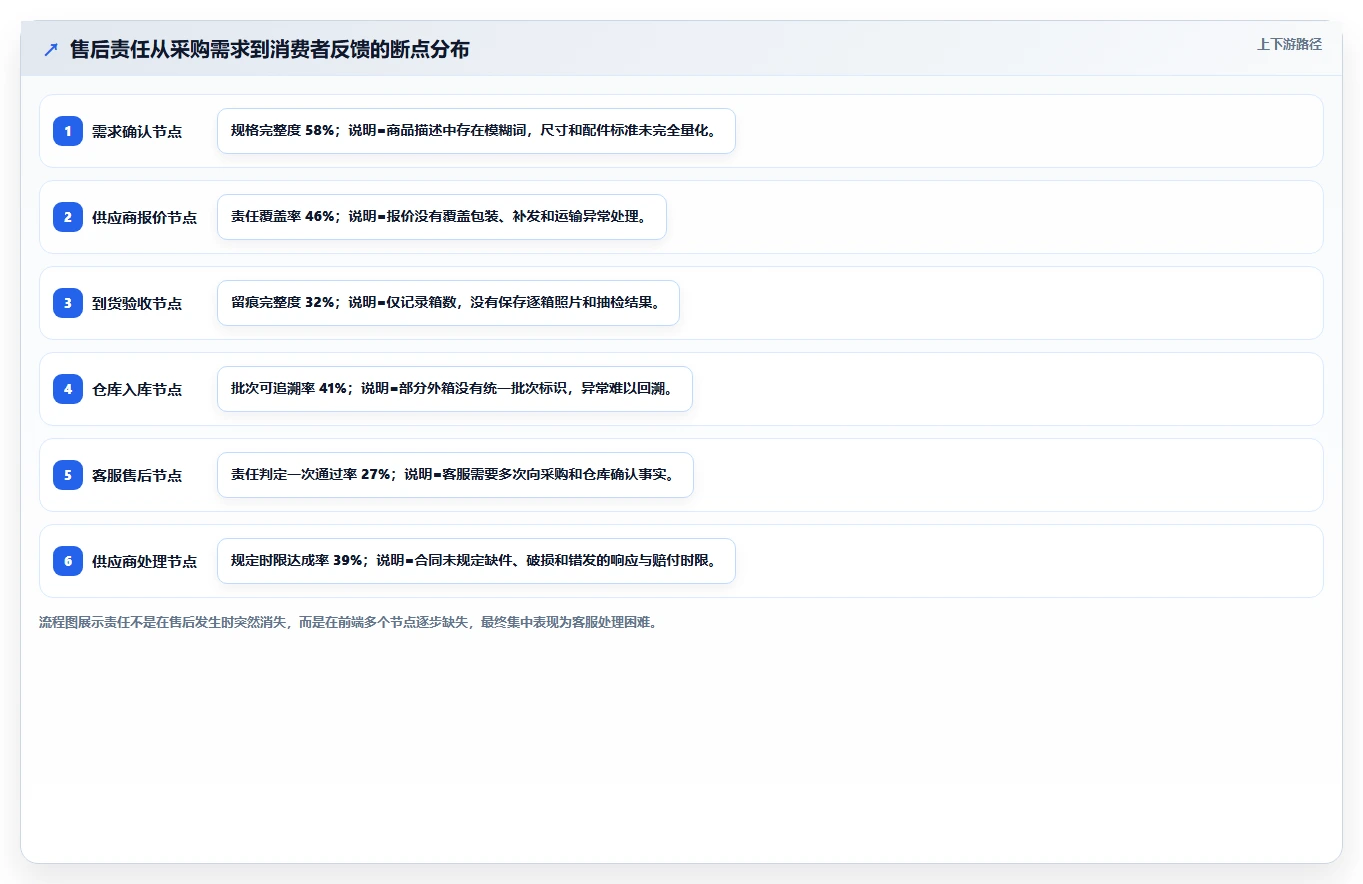Click the step 1 number badge
Screen dimensions: 1363x884
click(x=68, y=130)
